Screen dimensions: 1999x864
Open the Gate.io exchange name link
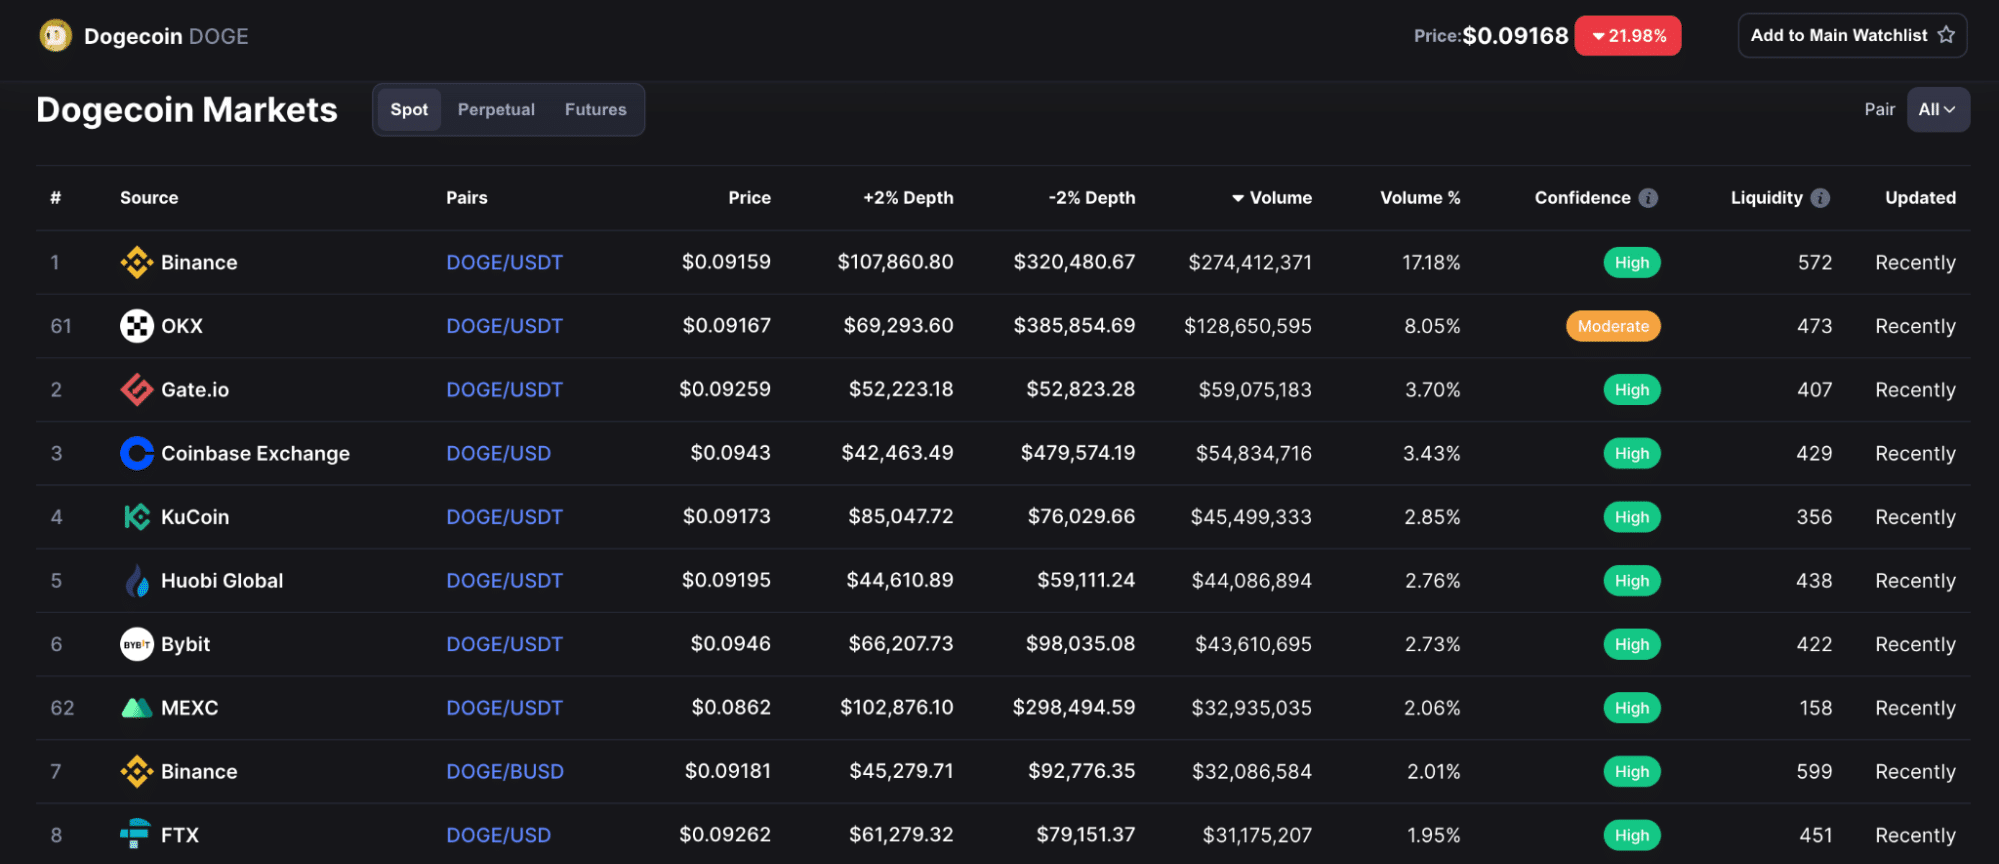coord(195,390)
